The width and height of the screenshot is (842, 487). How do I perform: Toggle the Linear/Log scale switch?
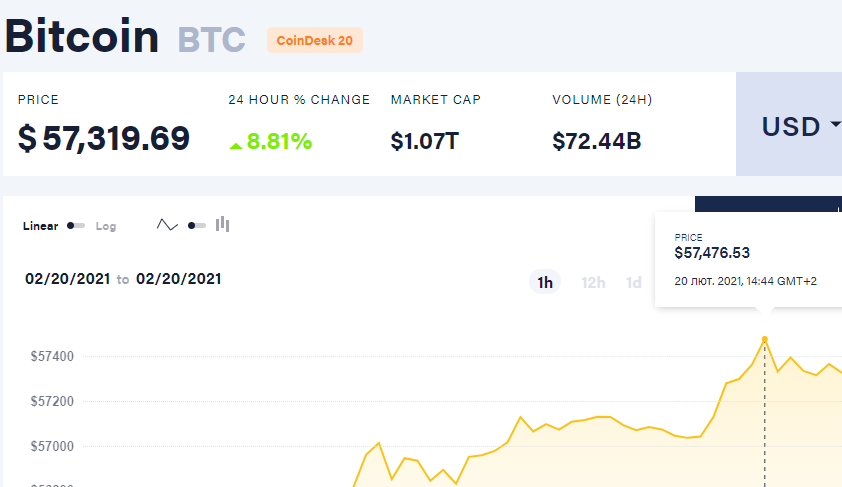point(76,226)
